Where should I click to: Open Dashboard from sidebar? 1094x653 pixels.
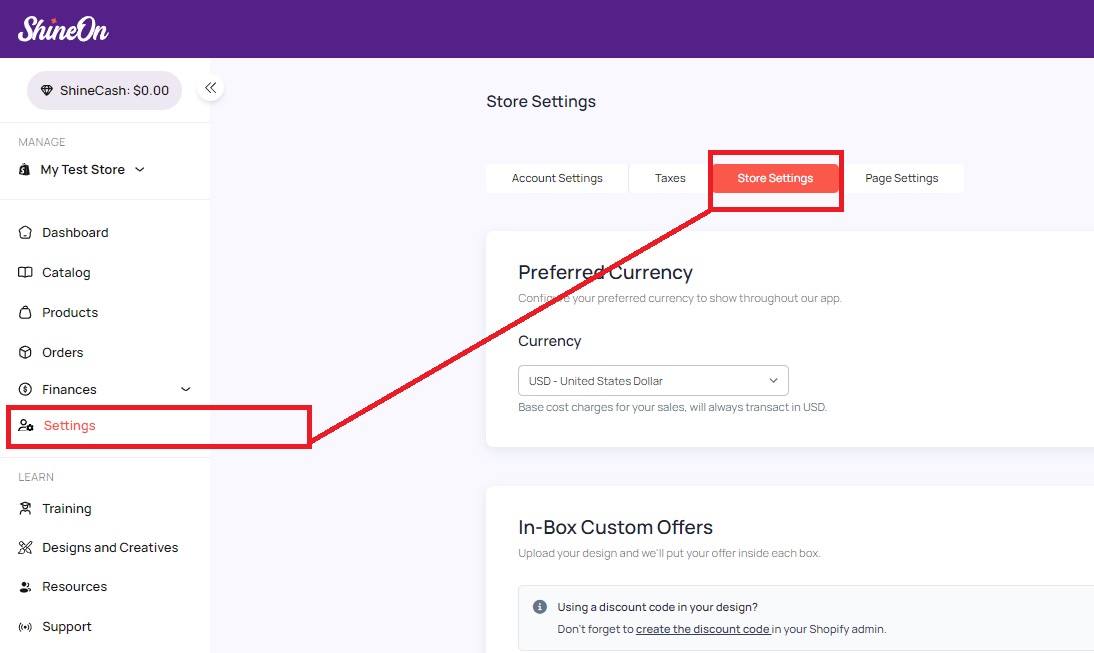pos(75,232)
